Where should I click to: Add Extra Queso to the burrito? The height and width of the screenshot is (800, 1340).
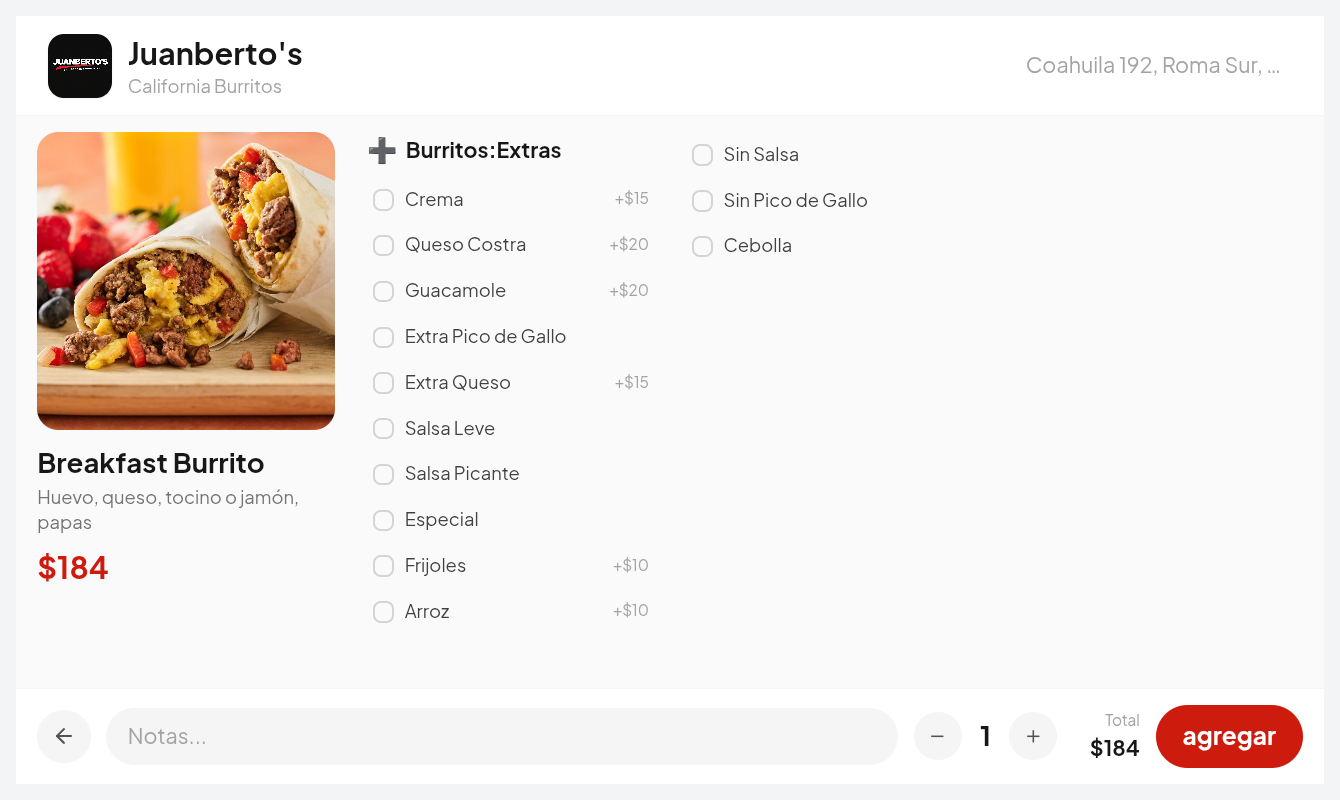383,383
